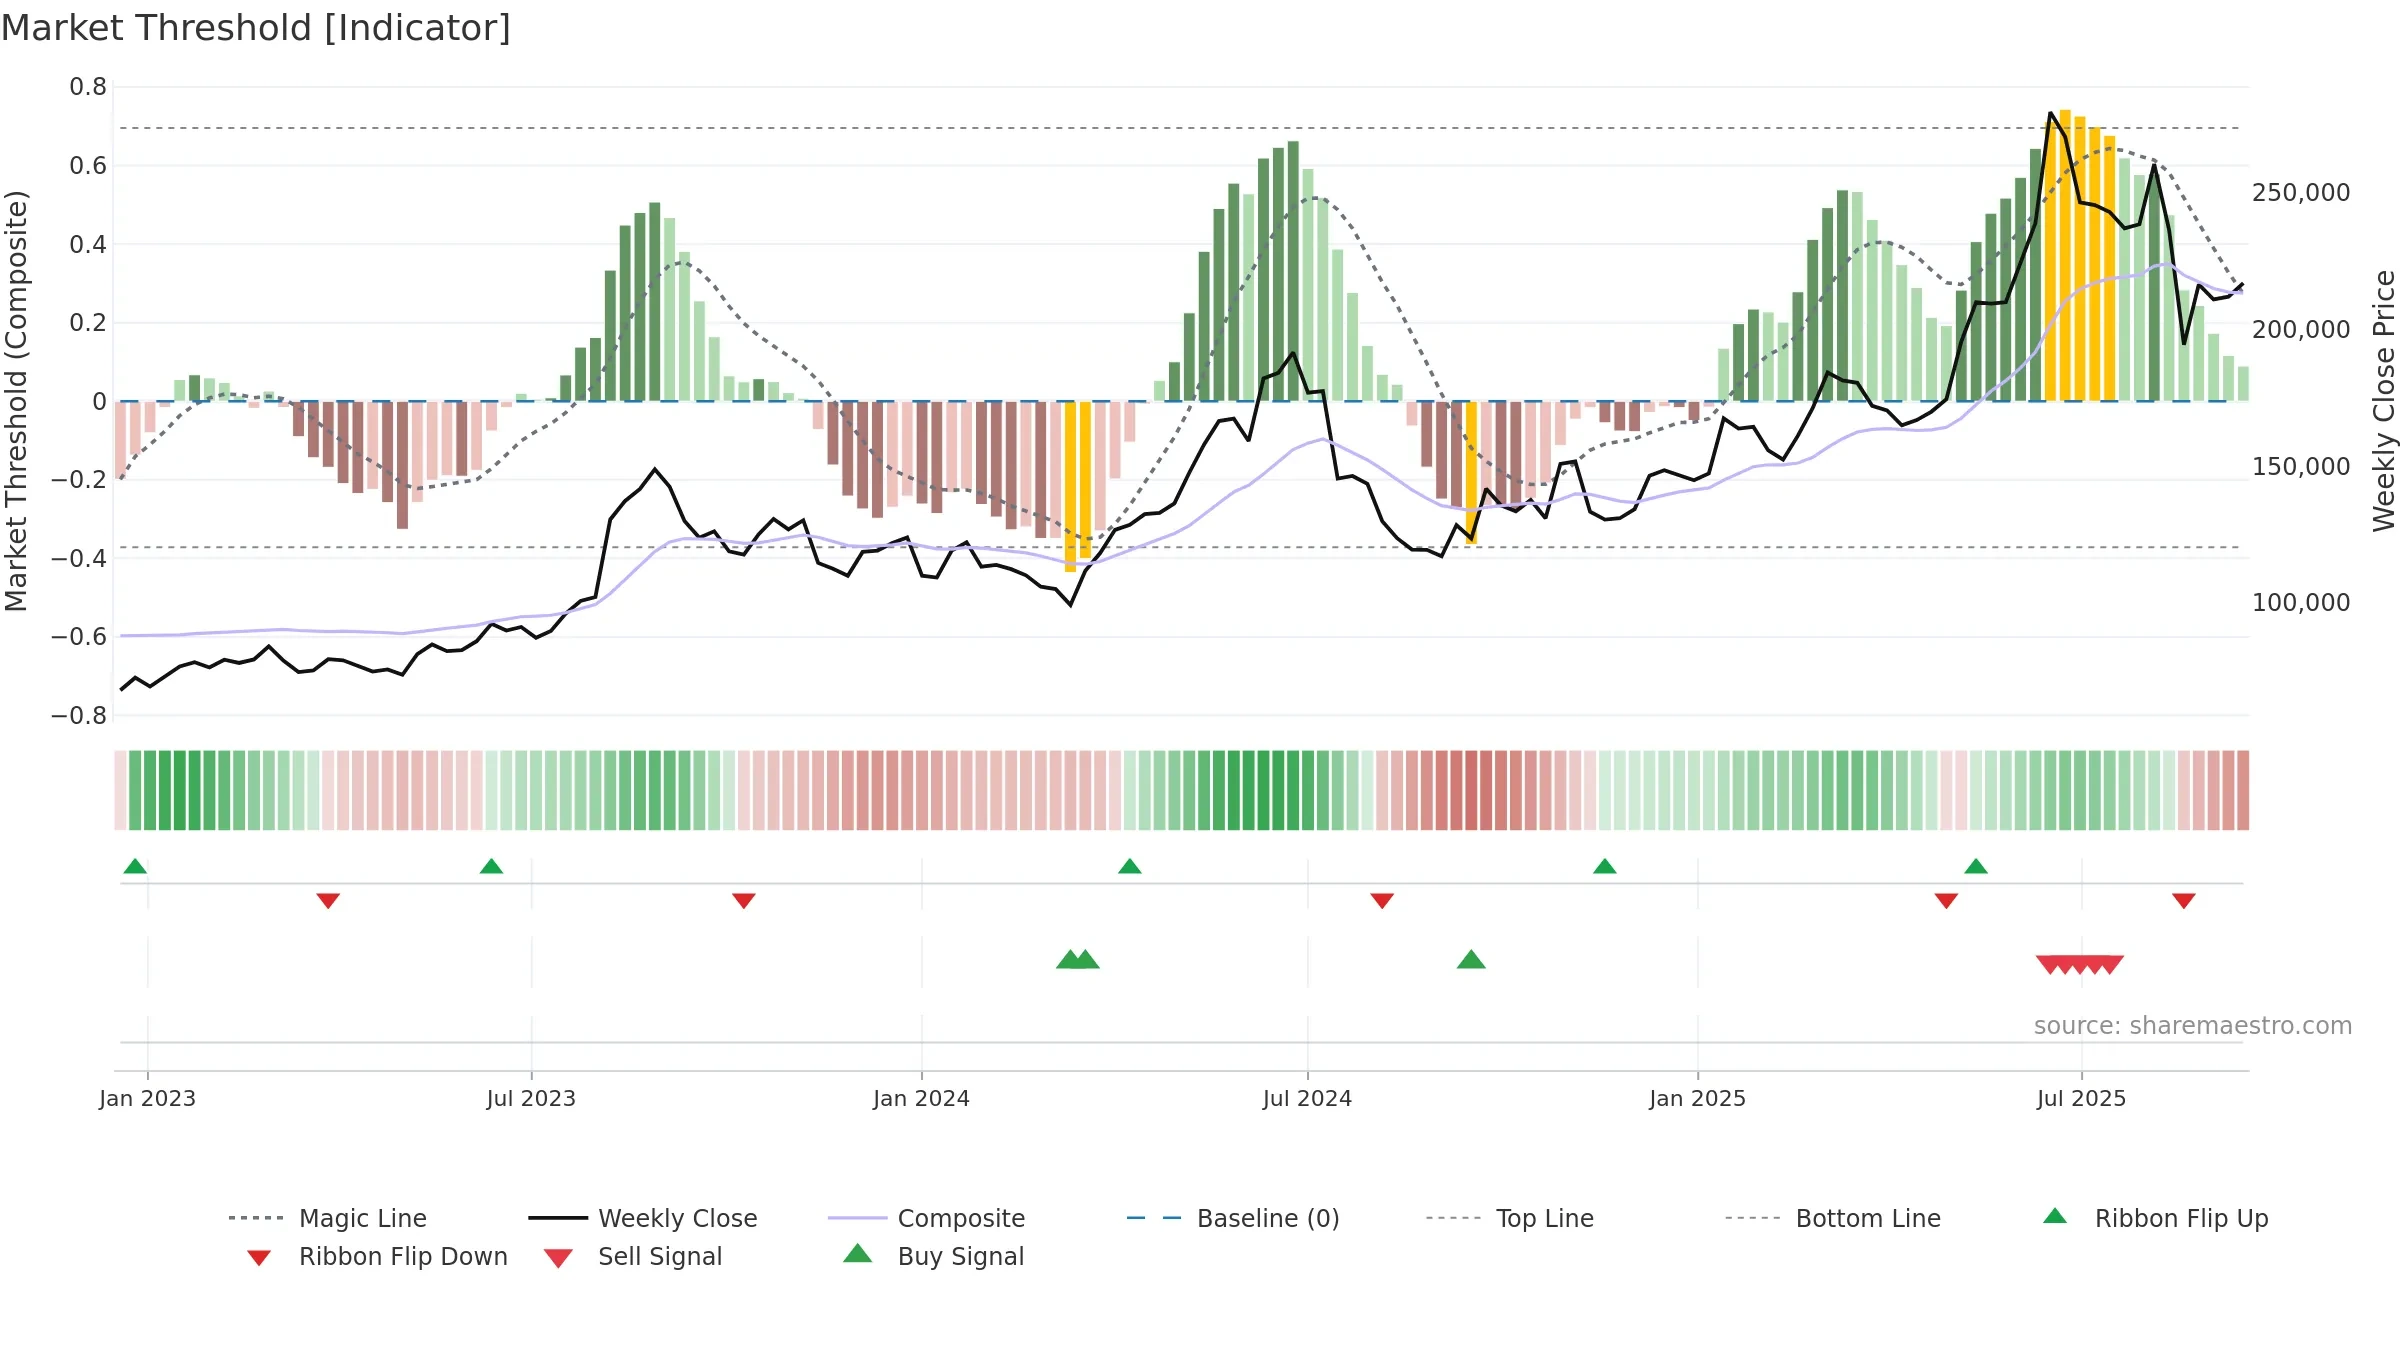Click the Jul 2023 x-axis label
This screenshot has width=2400, height=1350.
[531, 1098]
